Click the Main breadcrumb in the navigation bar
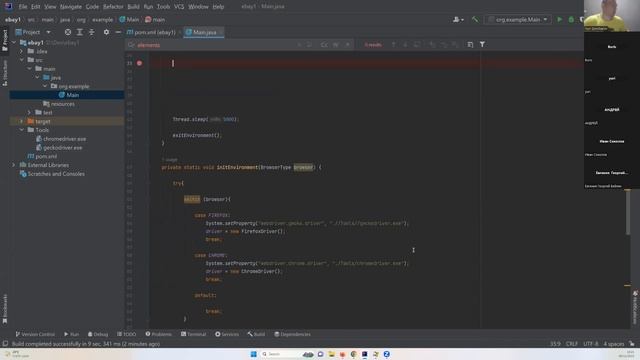The width and height of the screenshot is (640, 360). tap(129, 20)
